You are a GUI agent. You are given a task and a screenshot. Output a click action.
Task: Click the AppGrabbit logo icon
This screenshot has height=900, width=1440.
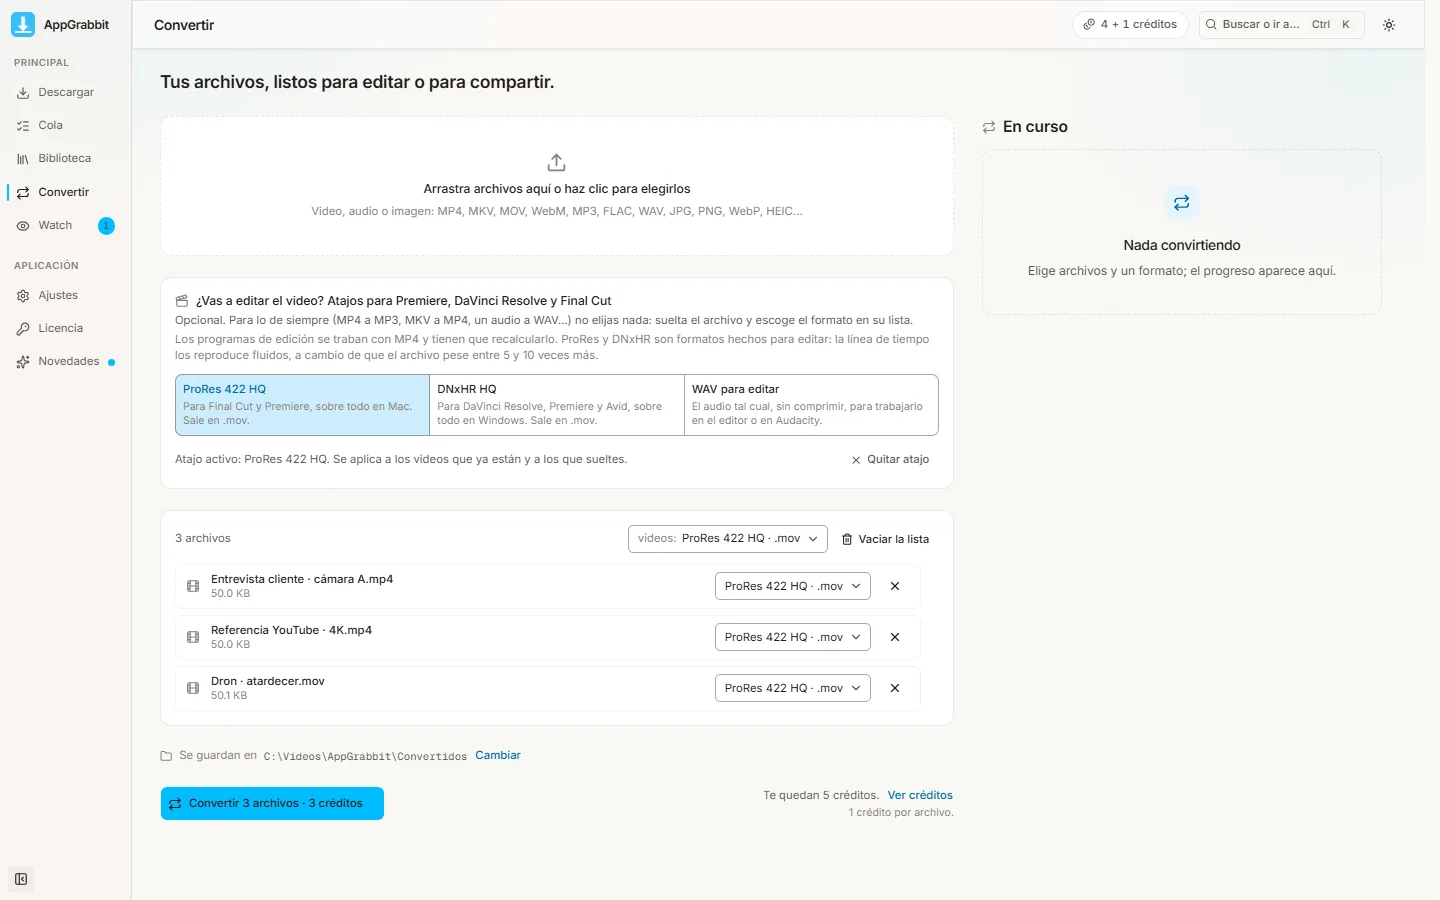coord(22,24)
